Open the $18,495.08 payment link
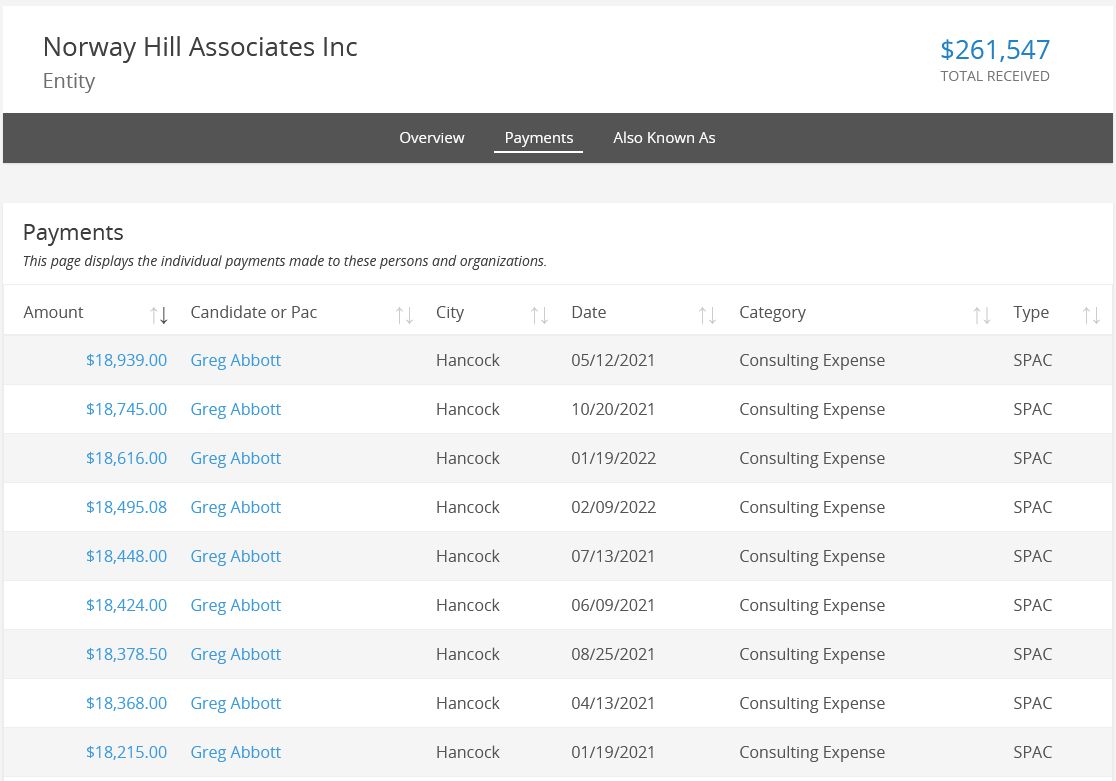This screenshot has height=781, width=1116. pyautogui.click(x=126, y=508)
